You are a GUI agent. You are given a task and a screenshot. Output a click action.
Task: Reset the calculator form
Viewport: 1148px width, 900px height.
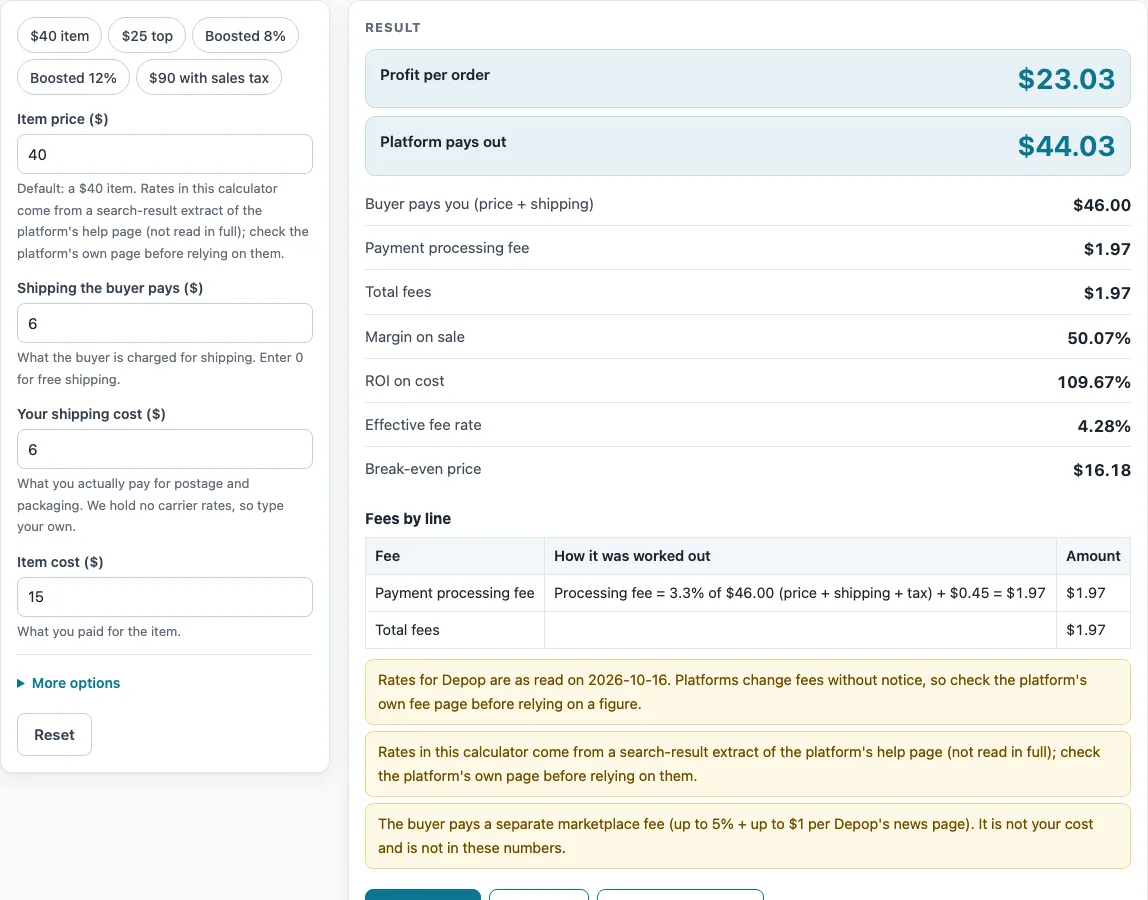click(x=54, y=734)
